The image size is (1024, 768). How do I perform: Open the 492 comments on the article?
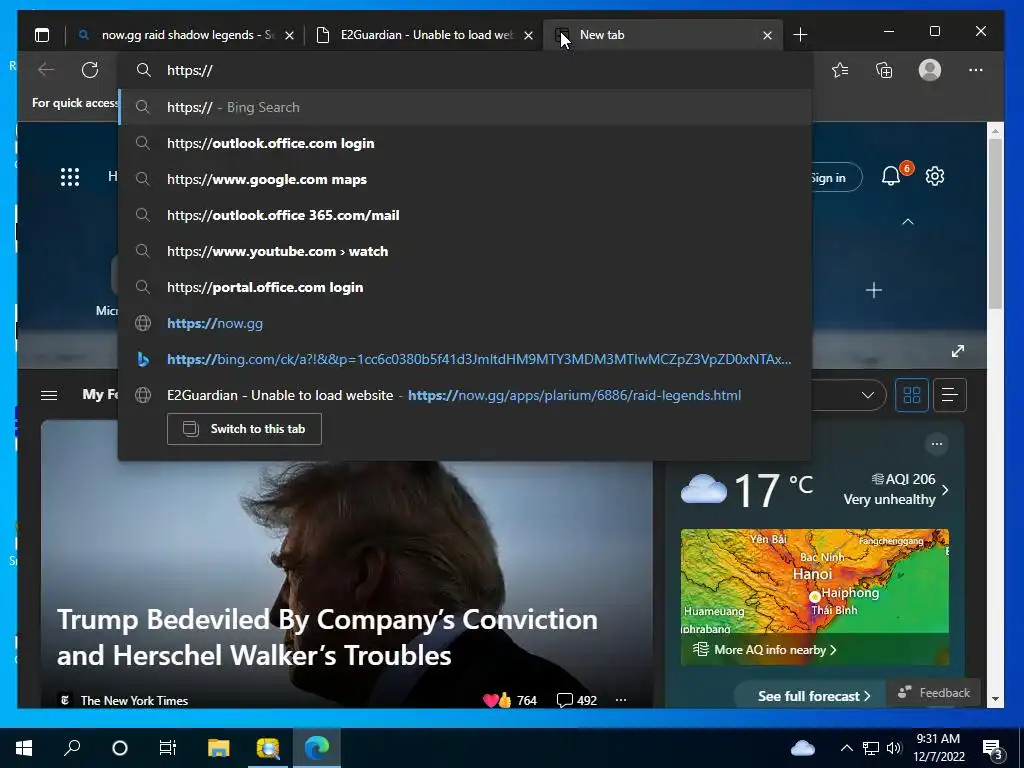click(x=577, y=700)
